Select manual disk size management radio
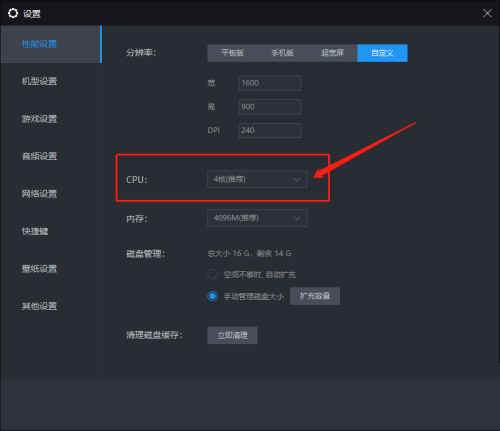 pyautogui.click(x=212, y=296)
